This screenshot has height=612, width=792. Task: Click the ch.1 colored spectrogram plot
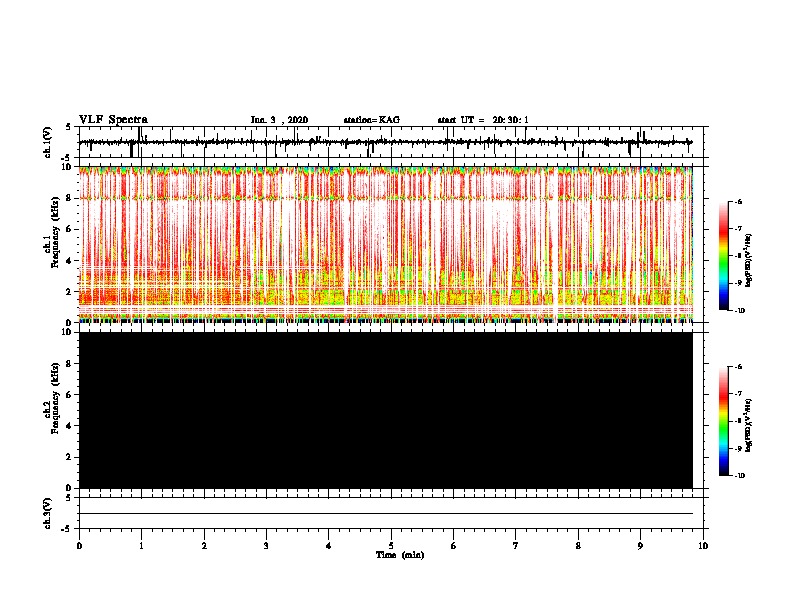385,244
